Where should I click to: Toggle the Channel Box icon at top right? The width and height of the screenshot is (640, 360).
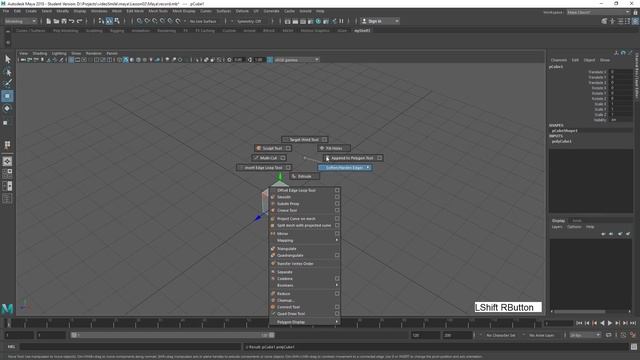click(635, 21)
